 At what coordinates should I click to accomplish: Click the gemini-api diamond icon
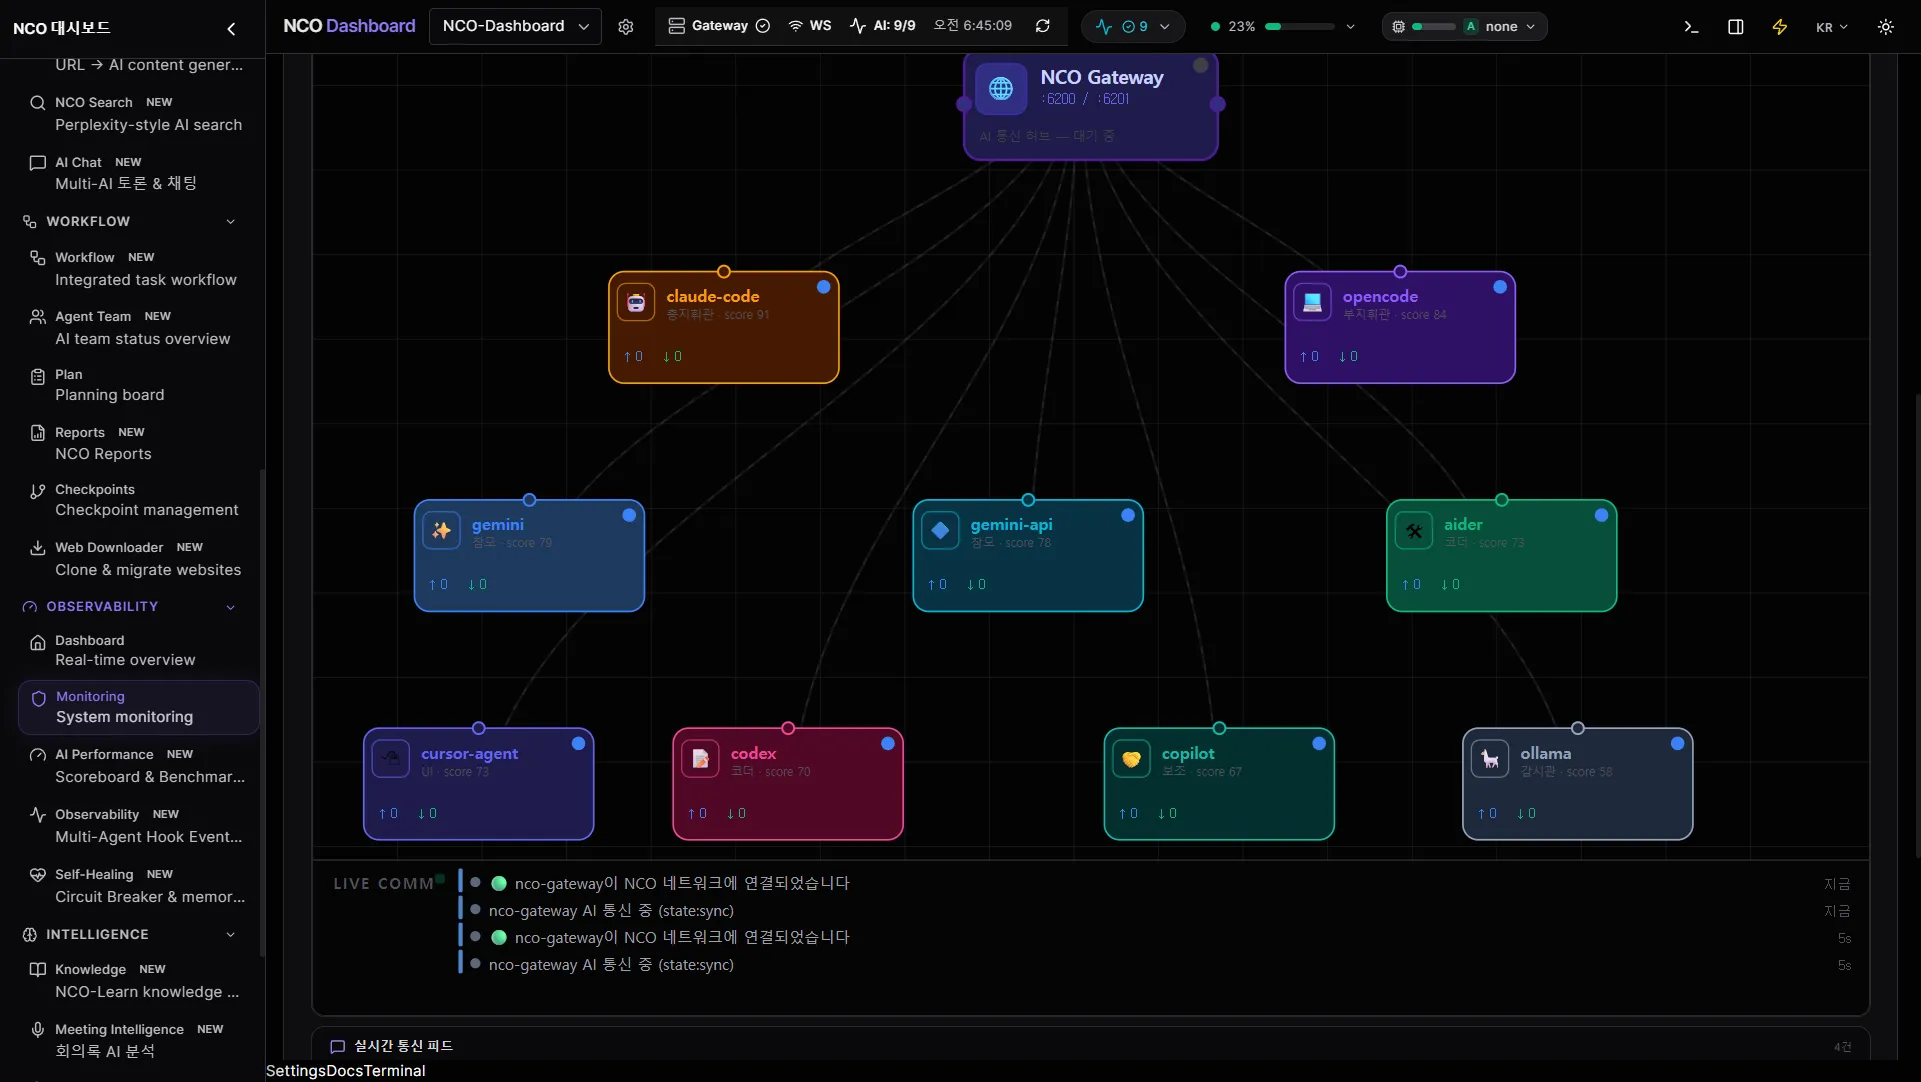tap(940, 530)
